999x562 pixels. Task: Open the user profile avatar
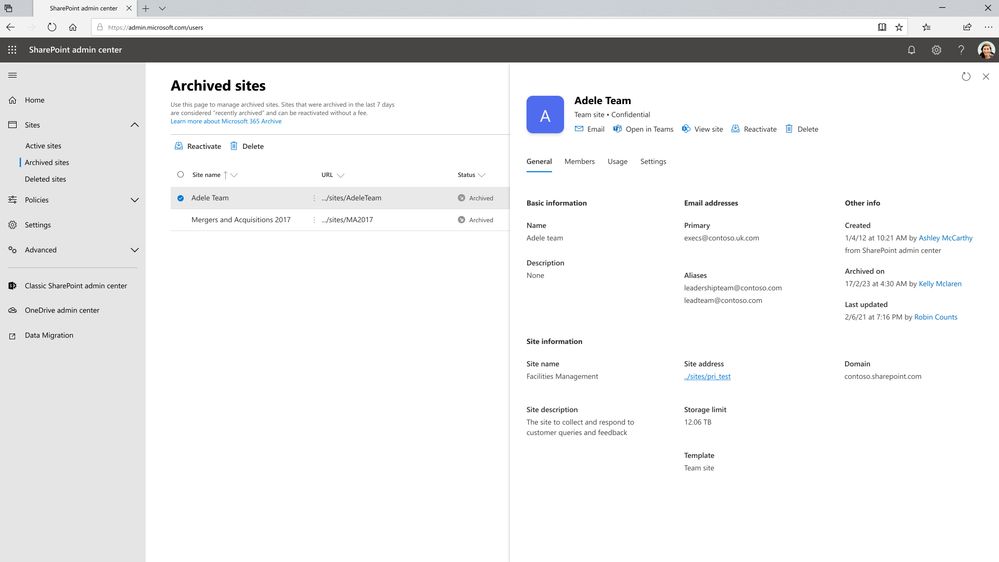coord(986,50)
